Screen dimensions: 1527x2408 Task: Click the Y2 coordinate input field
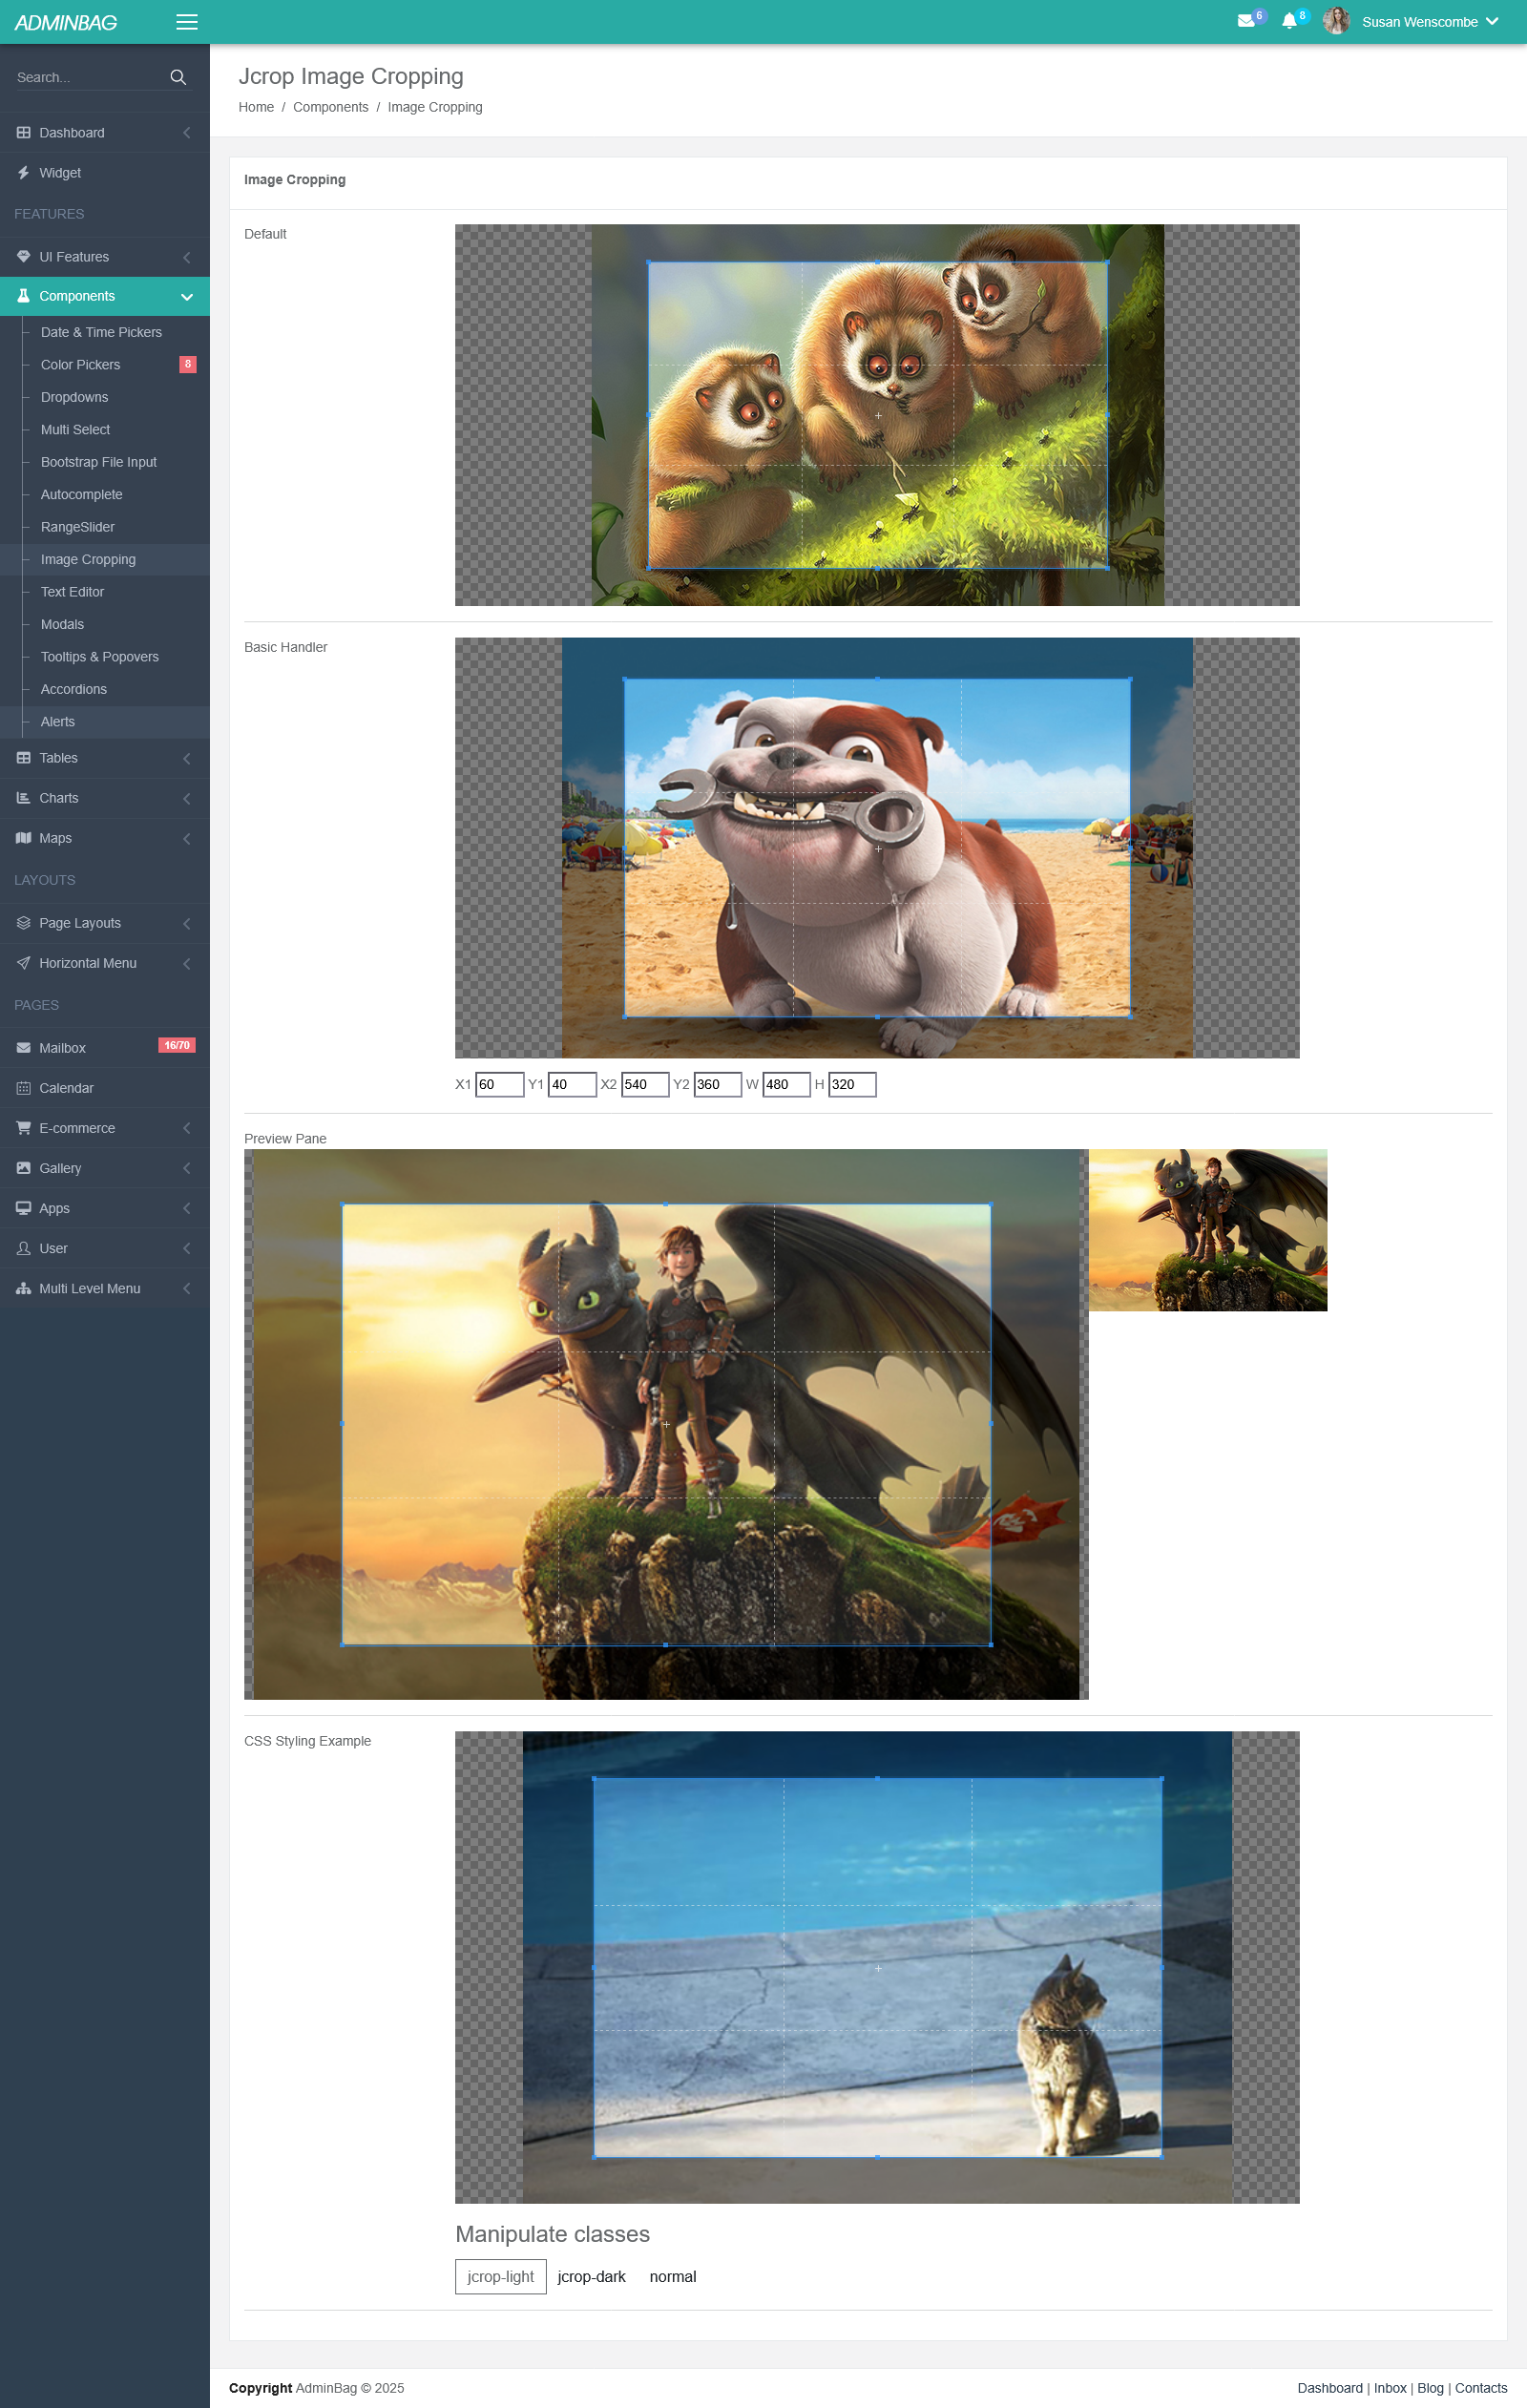[x=718, y=1084]
